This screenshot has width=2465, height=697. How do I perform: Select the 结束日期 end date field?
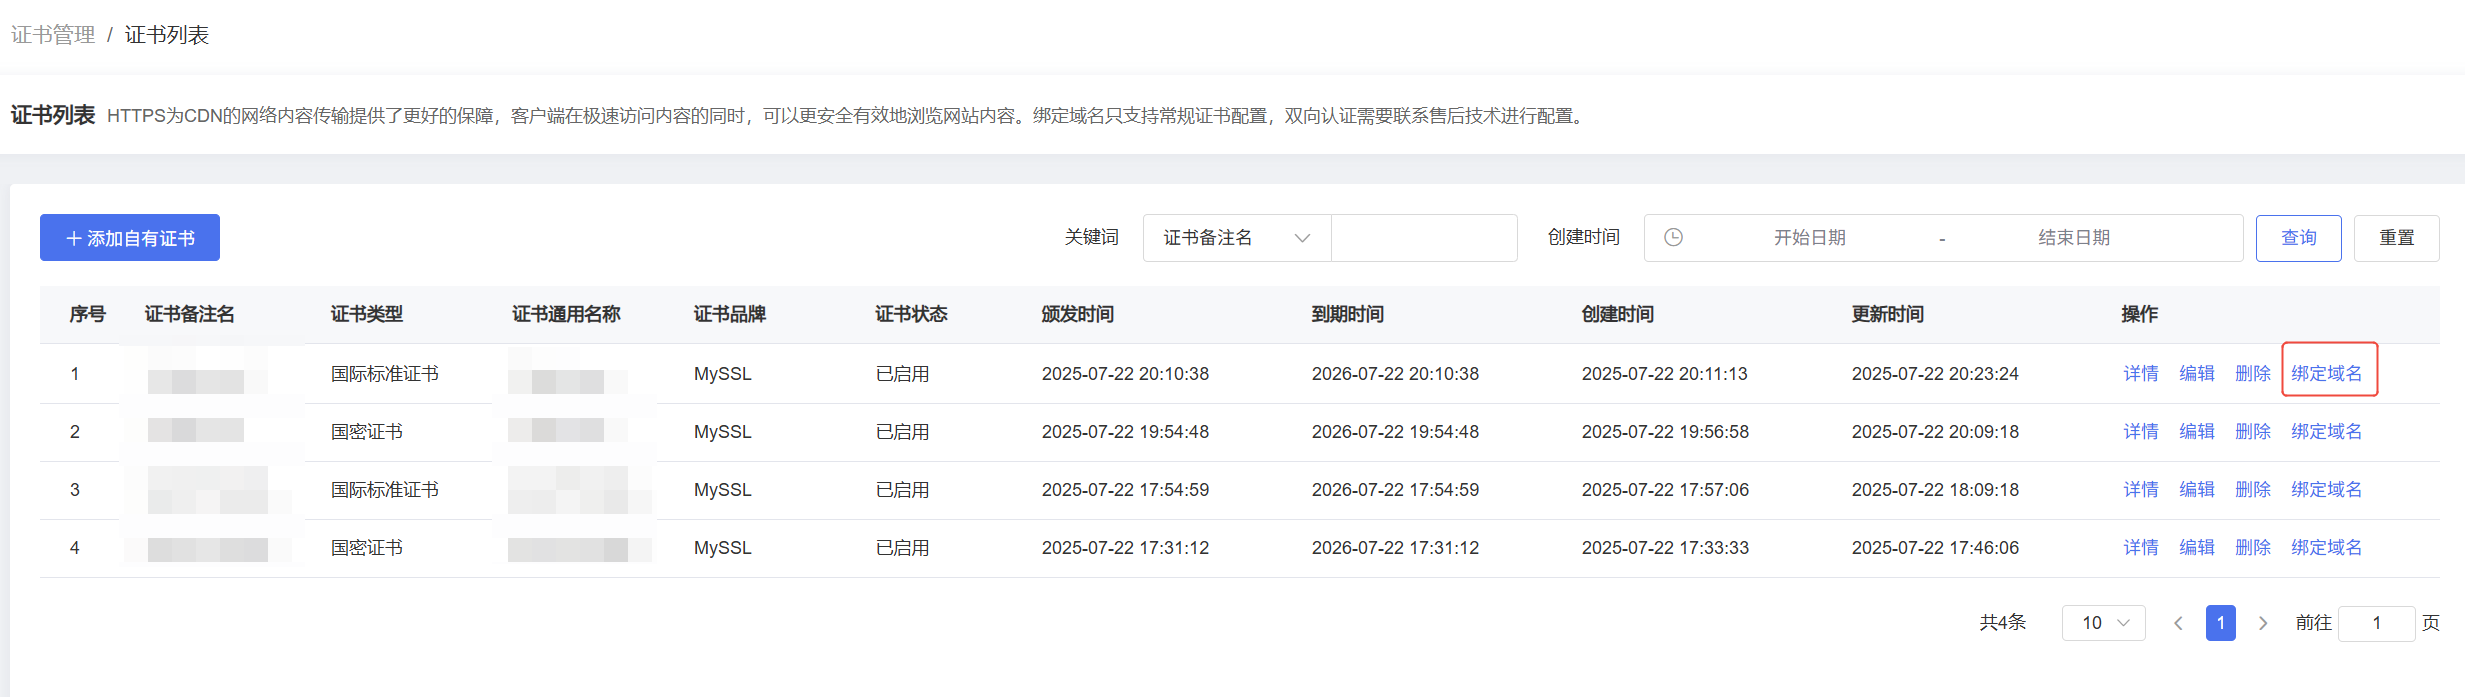(x=2074, y=238)
